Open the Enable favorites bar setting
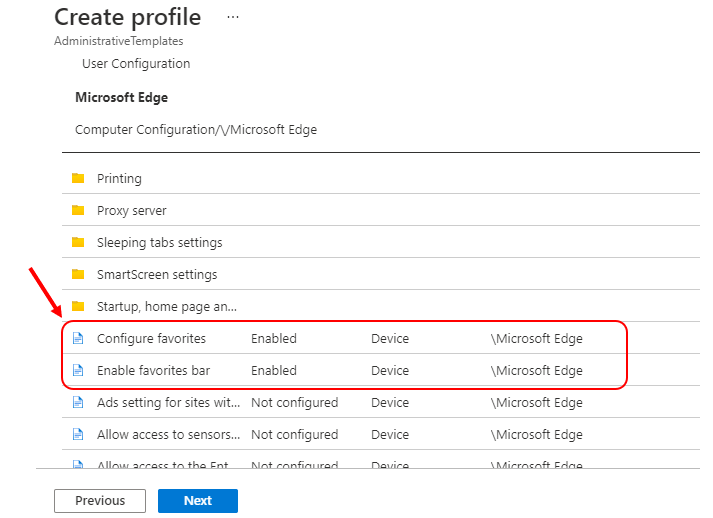Image resolution: width=713 pixels, height=518 pixels. click(x=153, y=371)
